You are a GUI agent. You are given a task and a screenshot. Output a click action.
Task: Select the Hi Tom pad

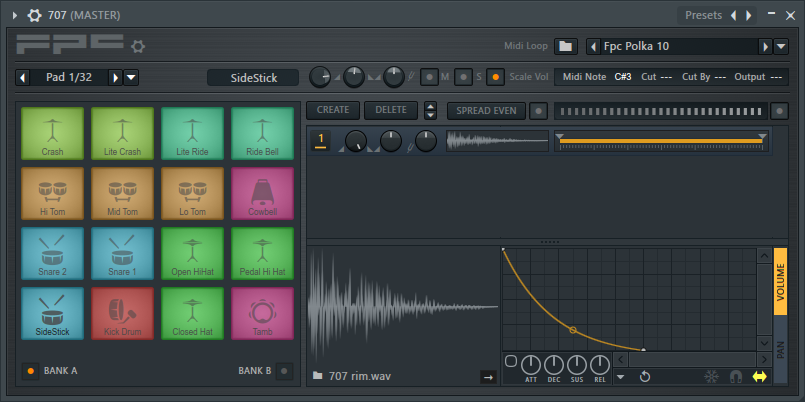point(52,194)
